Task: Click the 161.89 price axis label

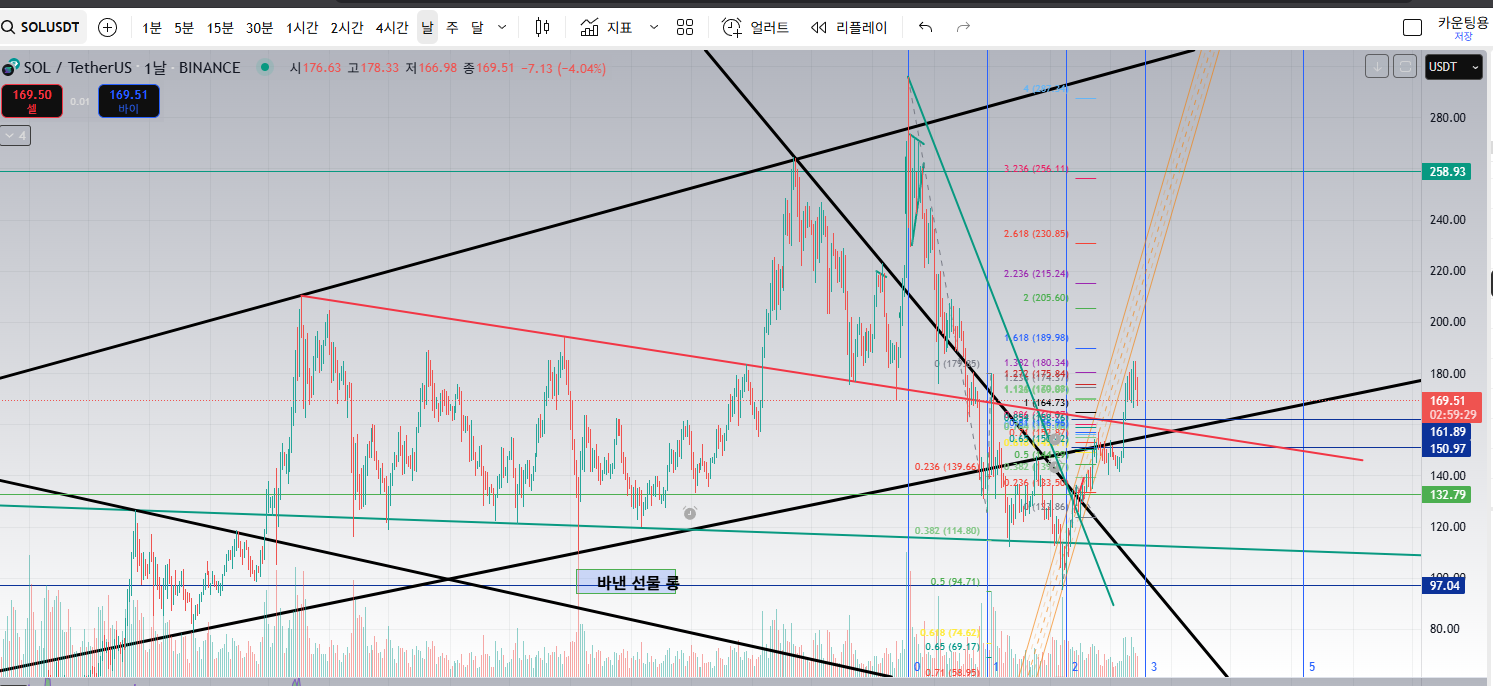Action: coord(1445,432)
